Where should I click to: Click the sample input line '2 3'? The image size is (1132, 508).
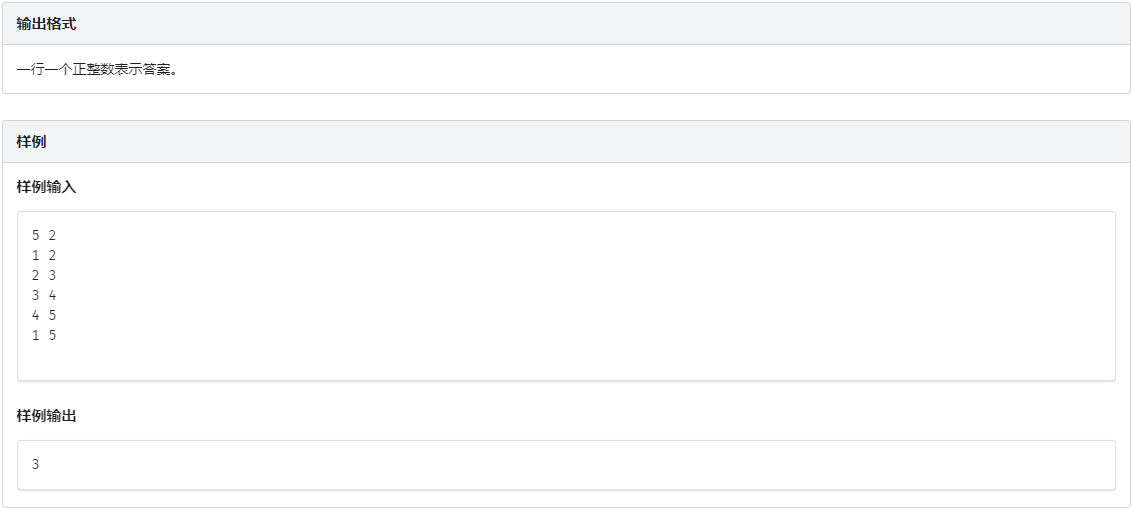pyautogui.click(x=44, y=275)
